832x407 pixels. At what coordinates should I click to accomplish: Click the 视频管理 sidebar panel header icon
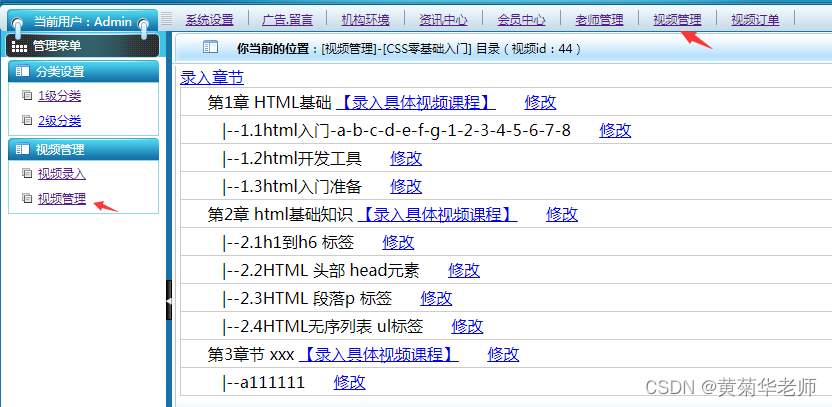point(22,150)
